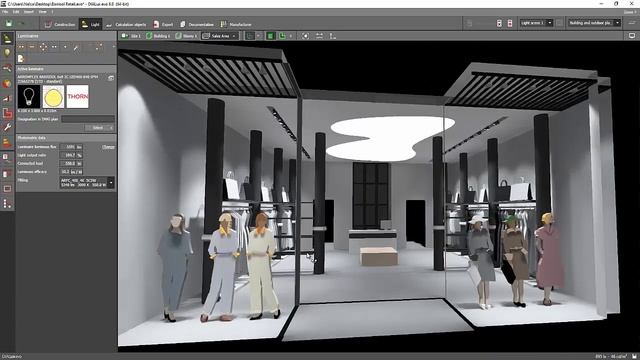Open the red document tool in sidebar
Screen dimensions: 640x360
(x=7, y=173)
